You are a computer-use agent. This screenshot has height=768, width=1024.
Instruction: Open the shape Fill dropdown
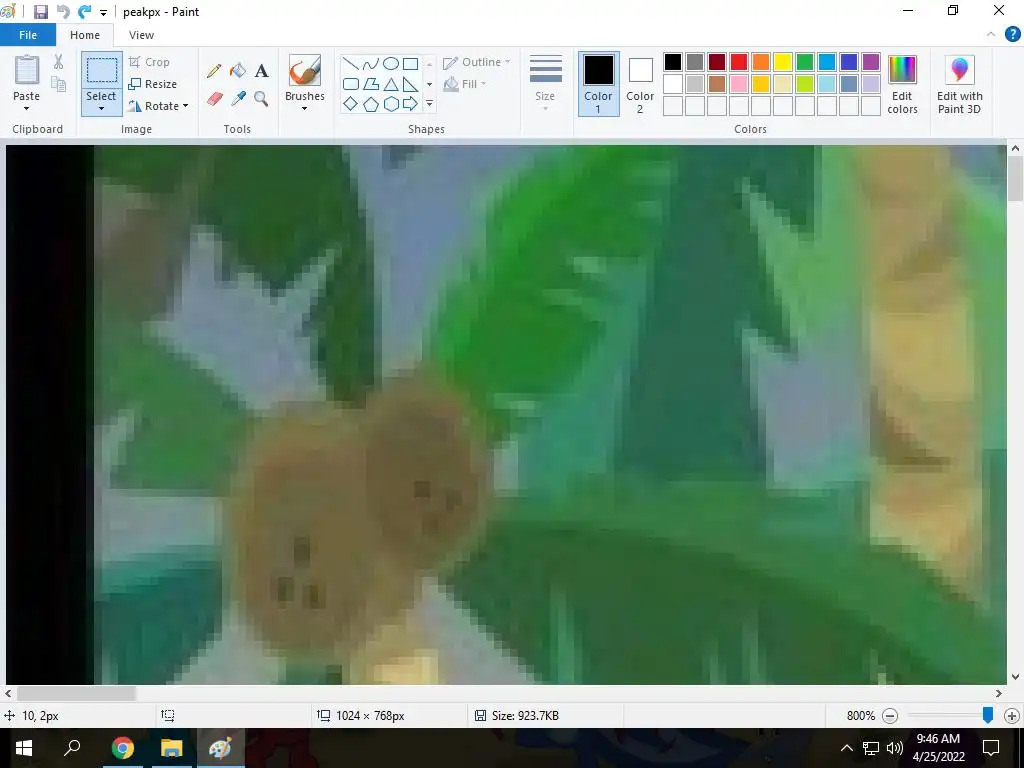[x=465, y=84]
